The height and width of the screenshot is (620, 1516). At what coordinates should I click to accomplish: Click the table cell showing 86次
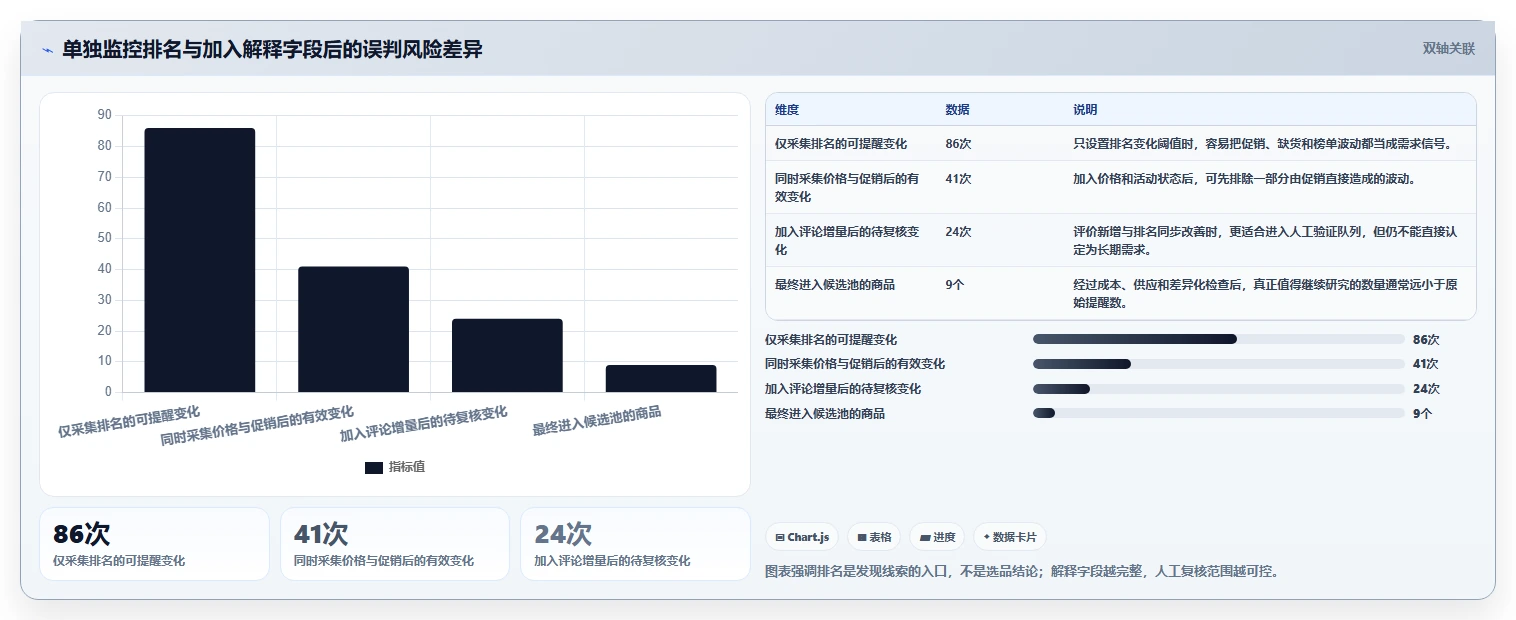[958, 144]
